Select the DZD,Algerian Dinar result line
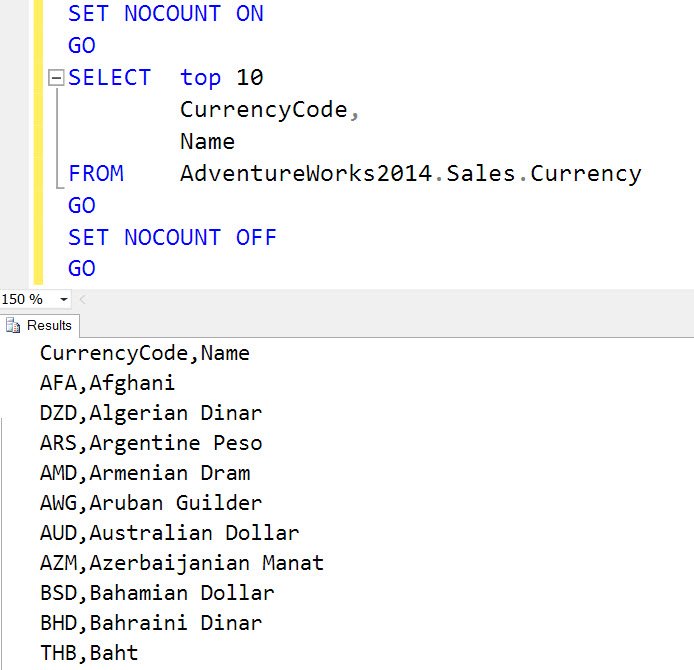 (x=151, y=413)
